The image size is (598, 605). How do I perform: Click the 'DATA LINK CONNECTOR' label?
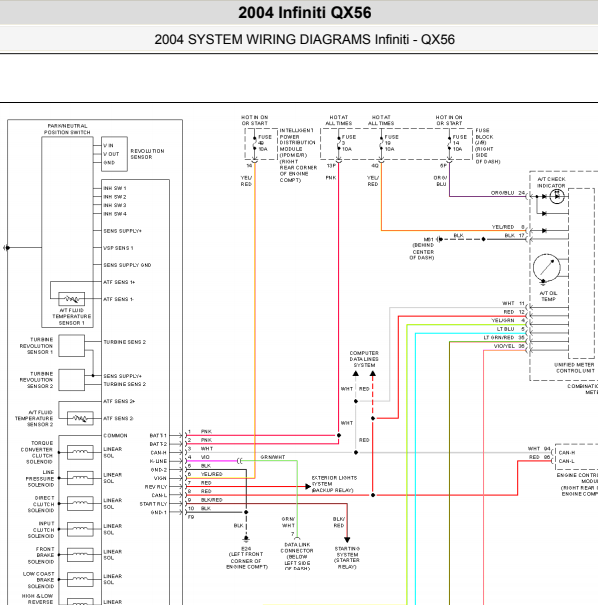click(297, 557)
